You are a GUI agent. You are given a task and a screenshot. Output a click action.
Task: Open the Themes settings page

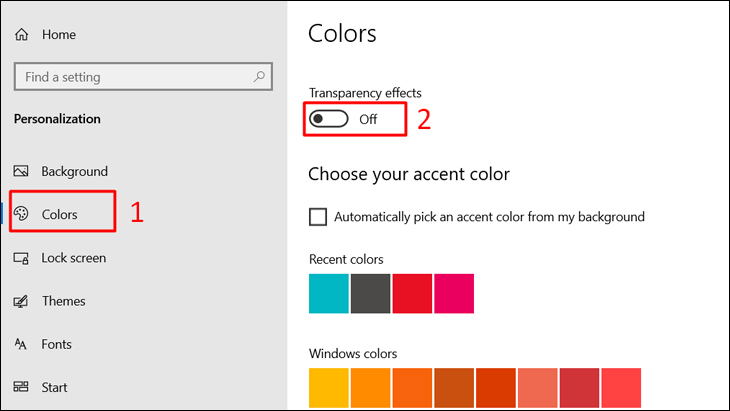[x=63, y=301]
